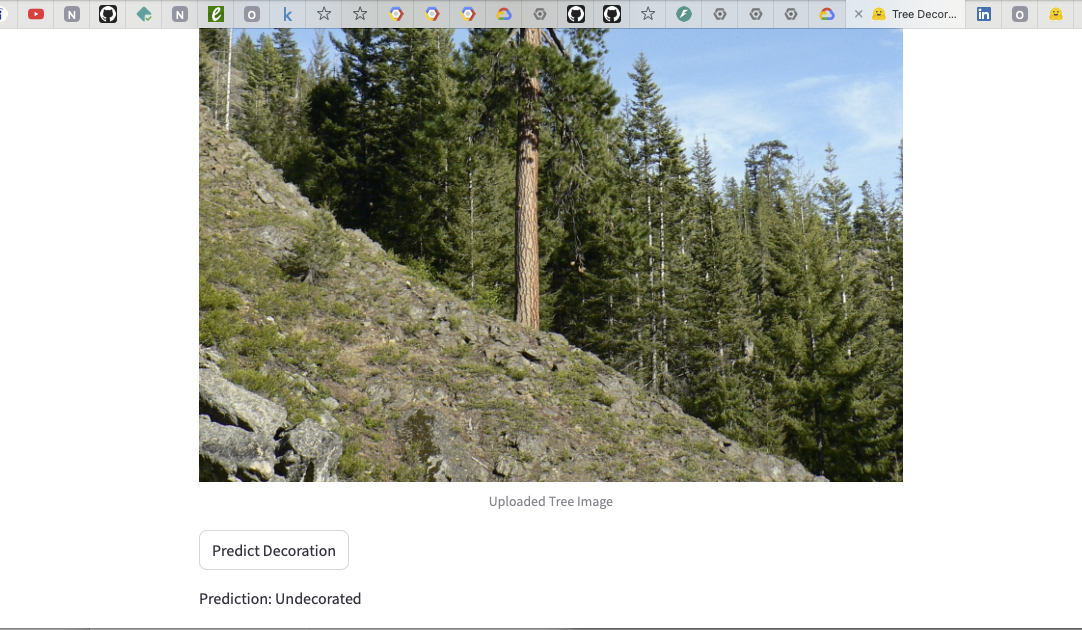Open the LinkedIn bookmark
1082x630 pixels.
pyautogui.click(x=984, y=15)
